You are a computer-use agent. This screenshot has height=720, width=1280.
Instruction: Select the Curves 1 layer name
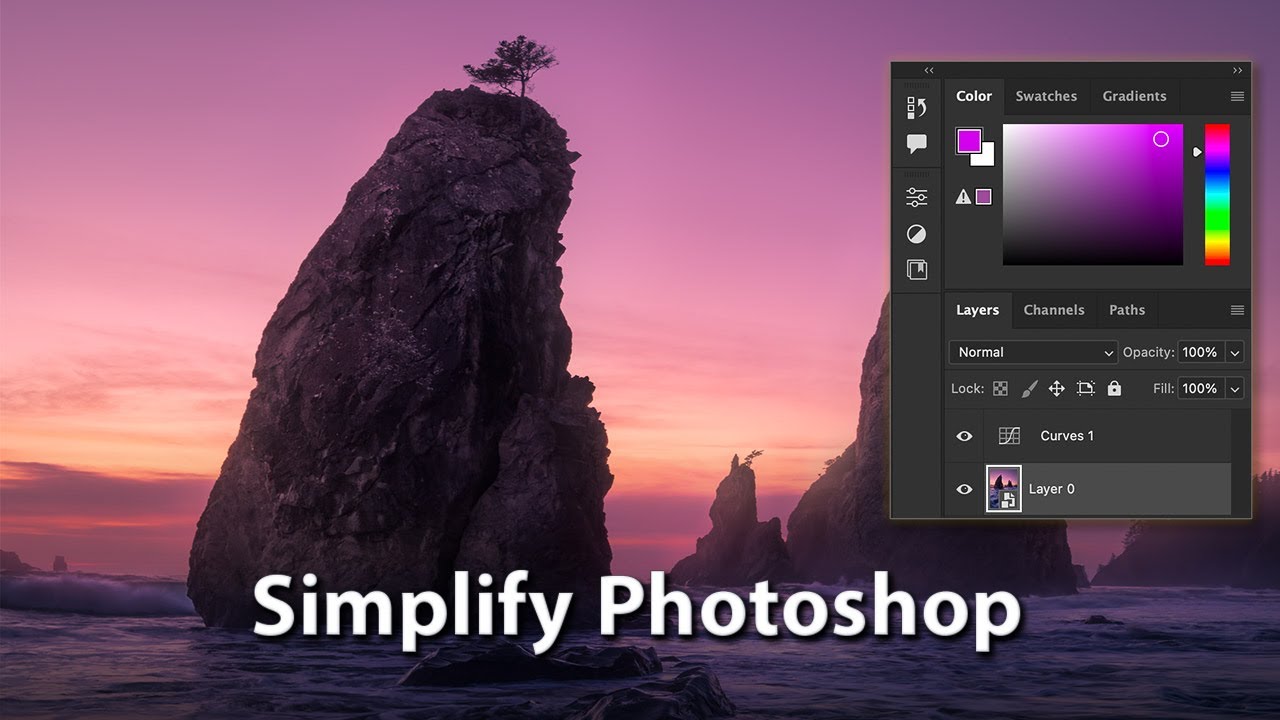tap(1067, 436)
